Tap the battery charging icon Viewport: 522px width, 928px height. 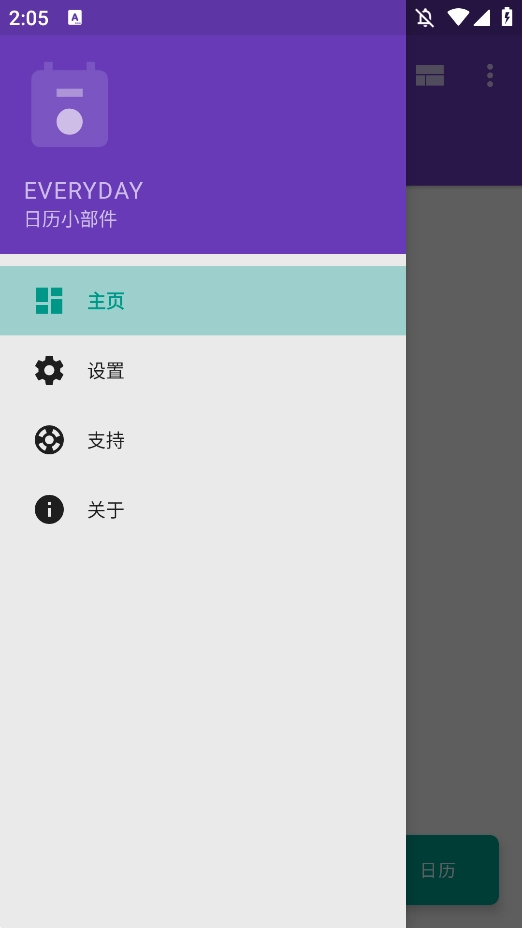(x=507, y=17)
